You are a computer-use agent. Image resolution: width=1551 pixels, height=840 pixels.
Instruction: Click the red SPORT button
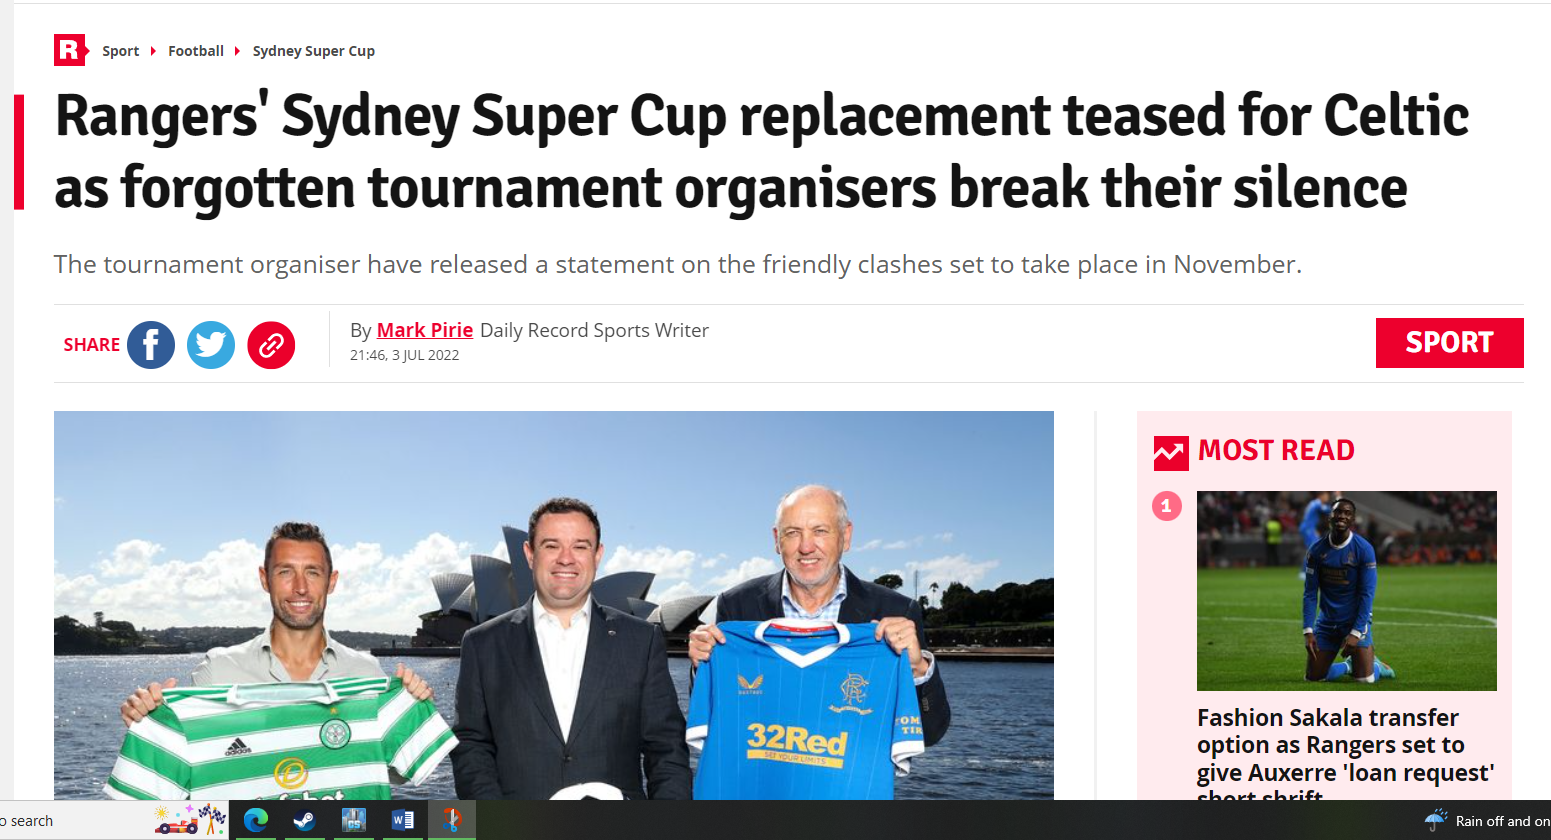(x=1449, y=343)
